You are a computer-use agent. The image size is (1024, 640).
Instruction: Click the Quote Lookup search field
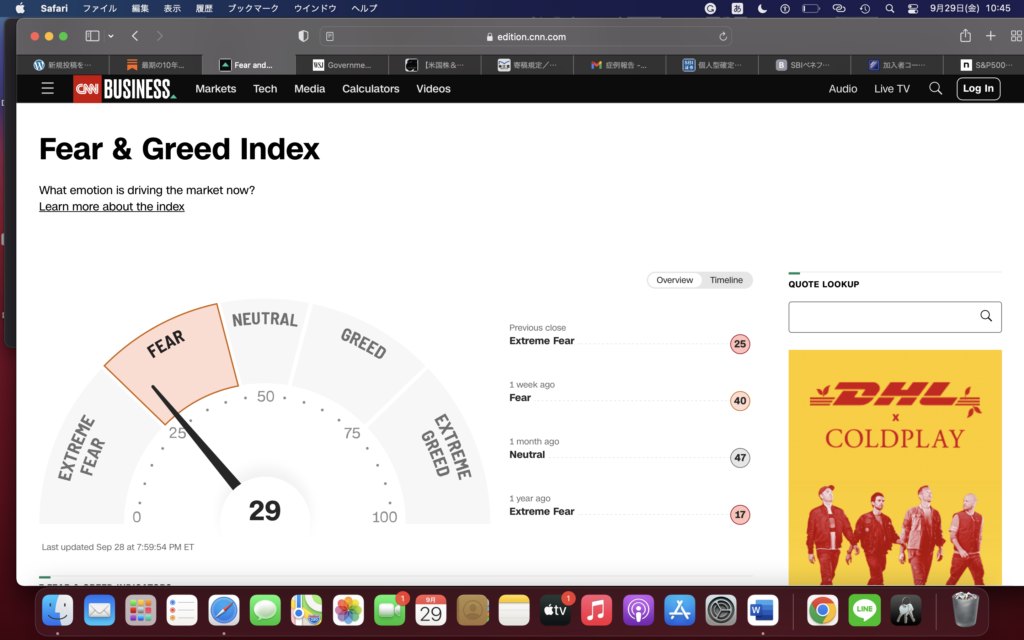882,317
